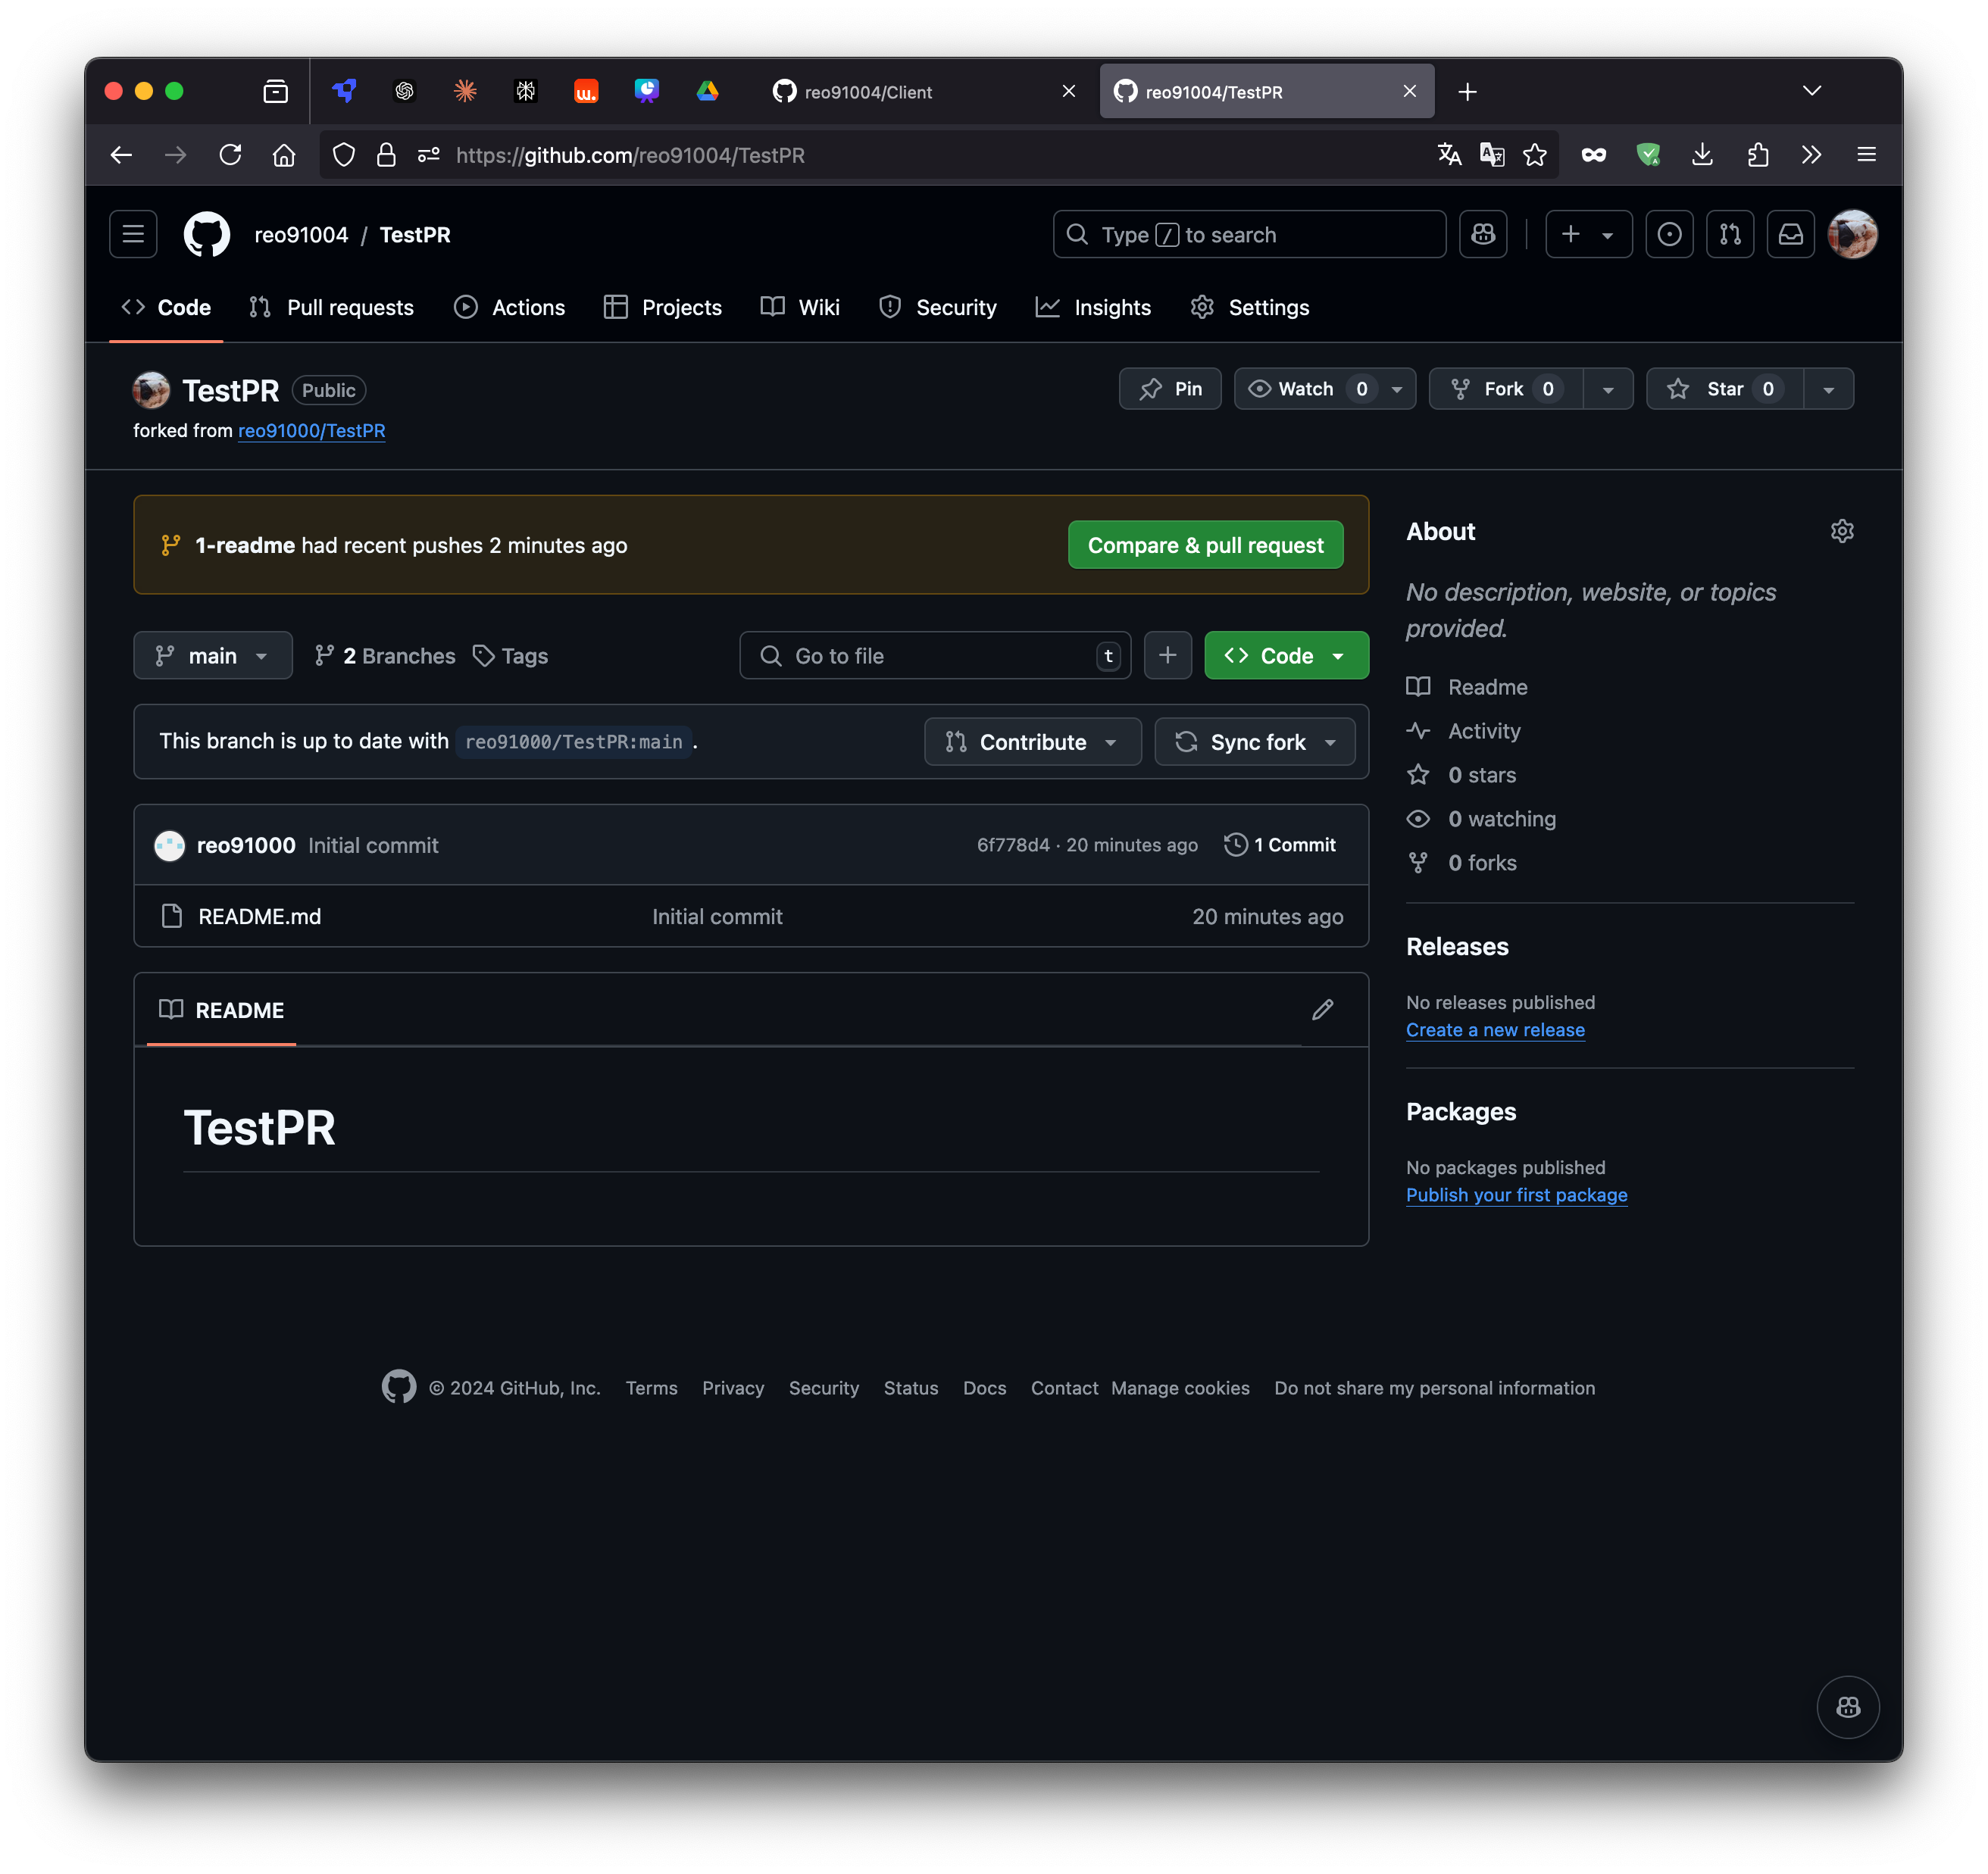The image size is (1988, 1874).
Task: Open About settings gear icon
Action: 1841,531
